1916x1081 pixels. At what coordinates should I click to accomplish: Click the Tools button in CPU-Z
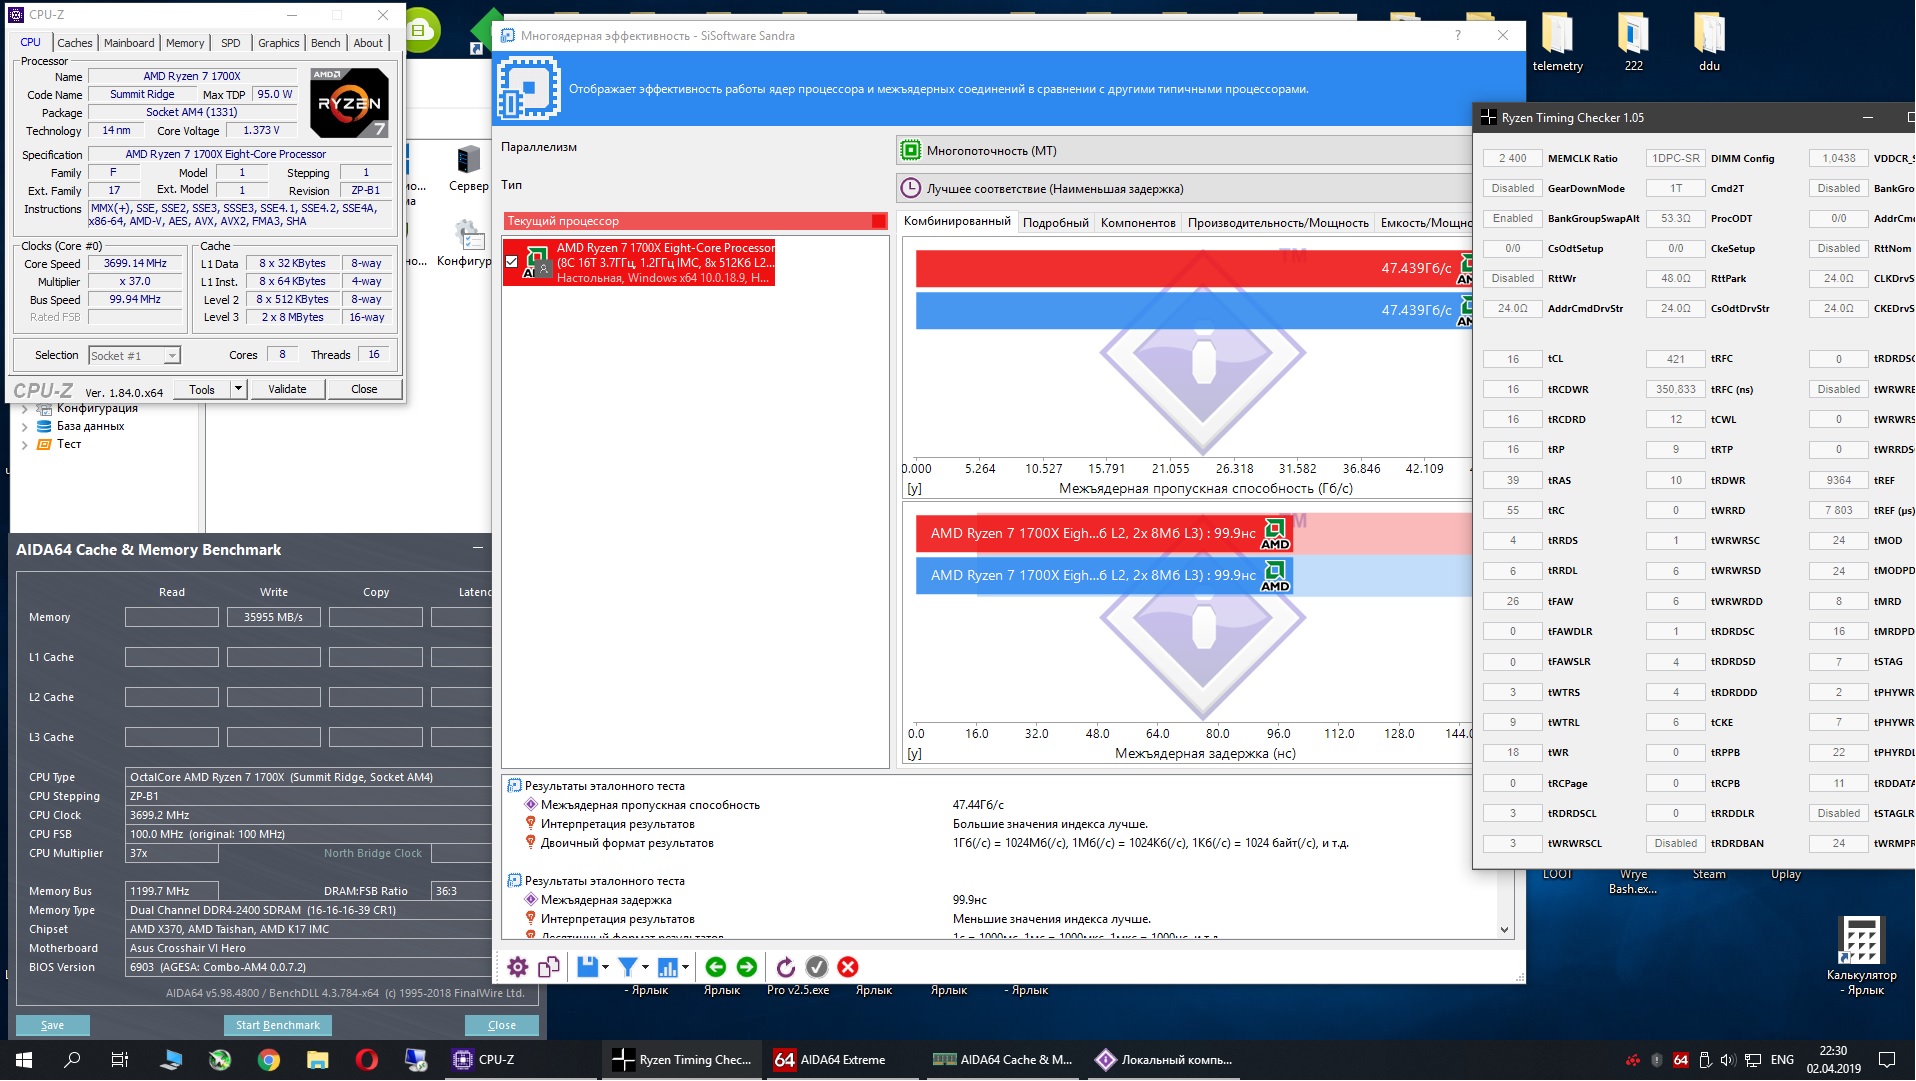[x=202, y=389]
